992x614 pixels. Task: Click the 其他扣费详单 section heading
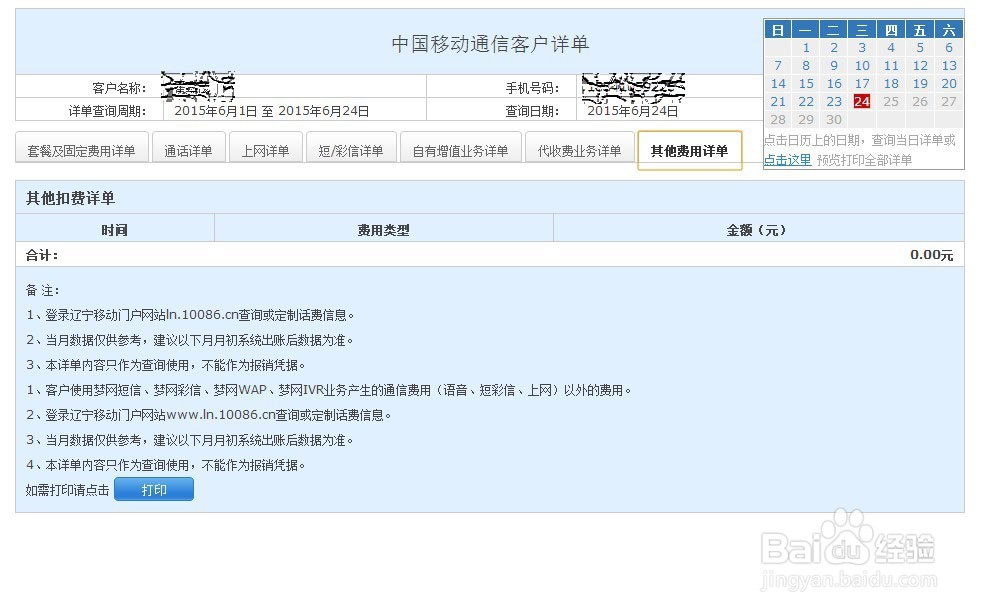[x=70, y=199]
